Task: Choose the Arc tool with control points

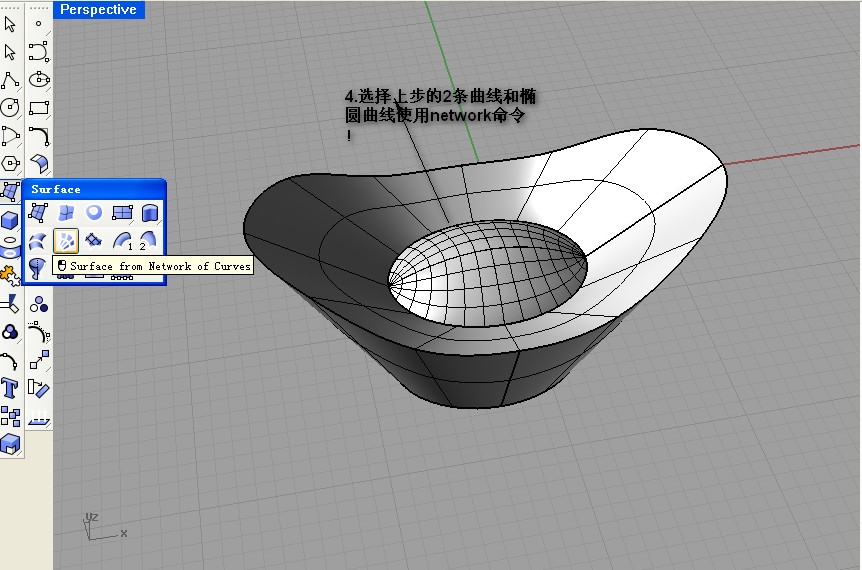Action: pos(10,135)
